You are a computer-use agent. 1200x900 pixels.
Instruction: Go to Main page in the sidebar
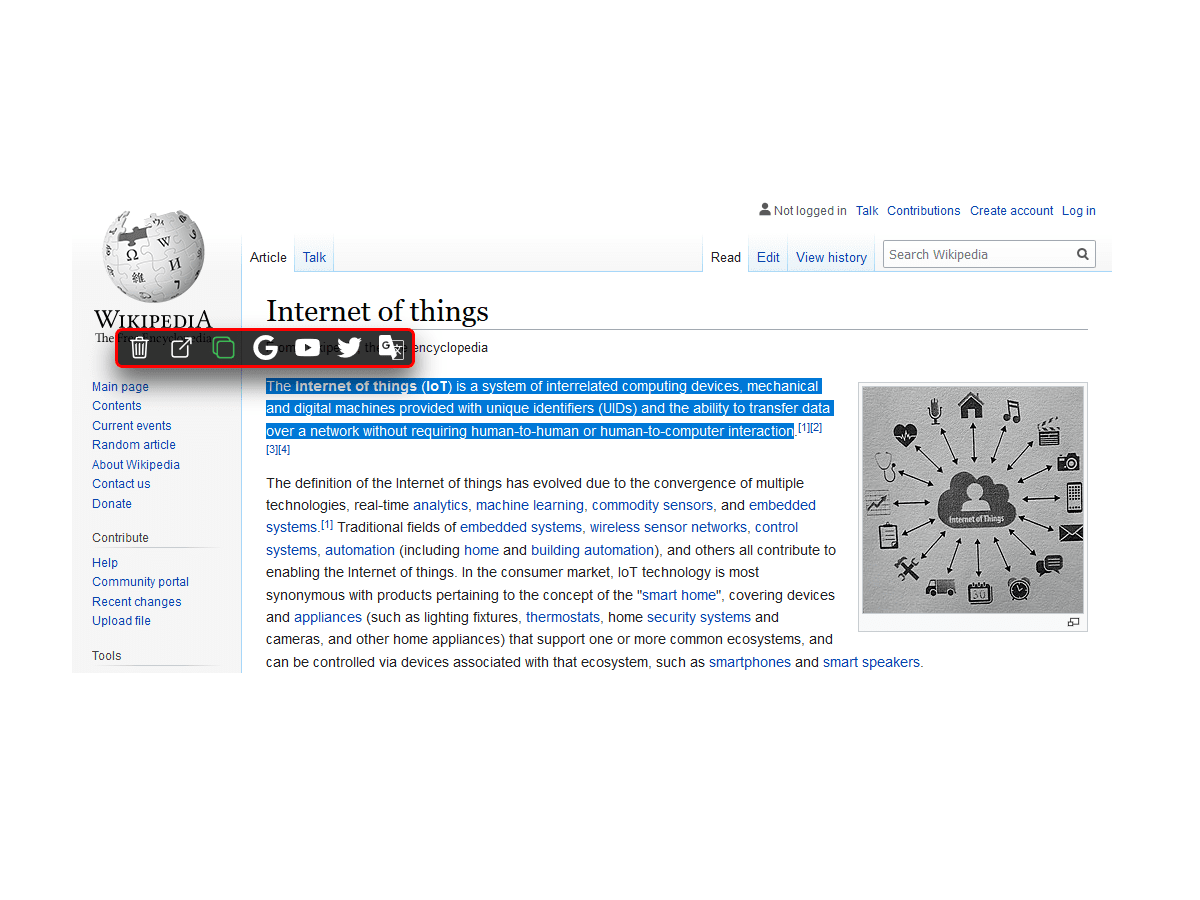120,387
